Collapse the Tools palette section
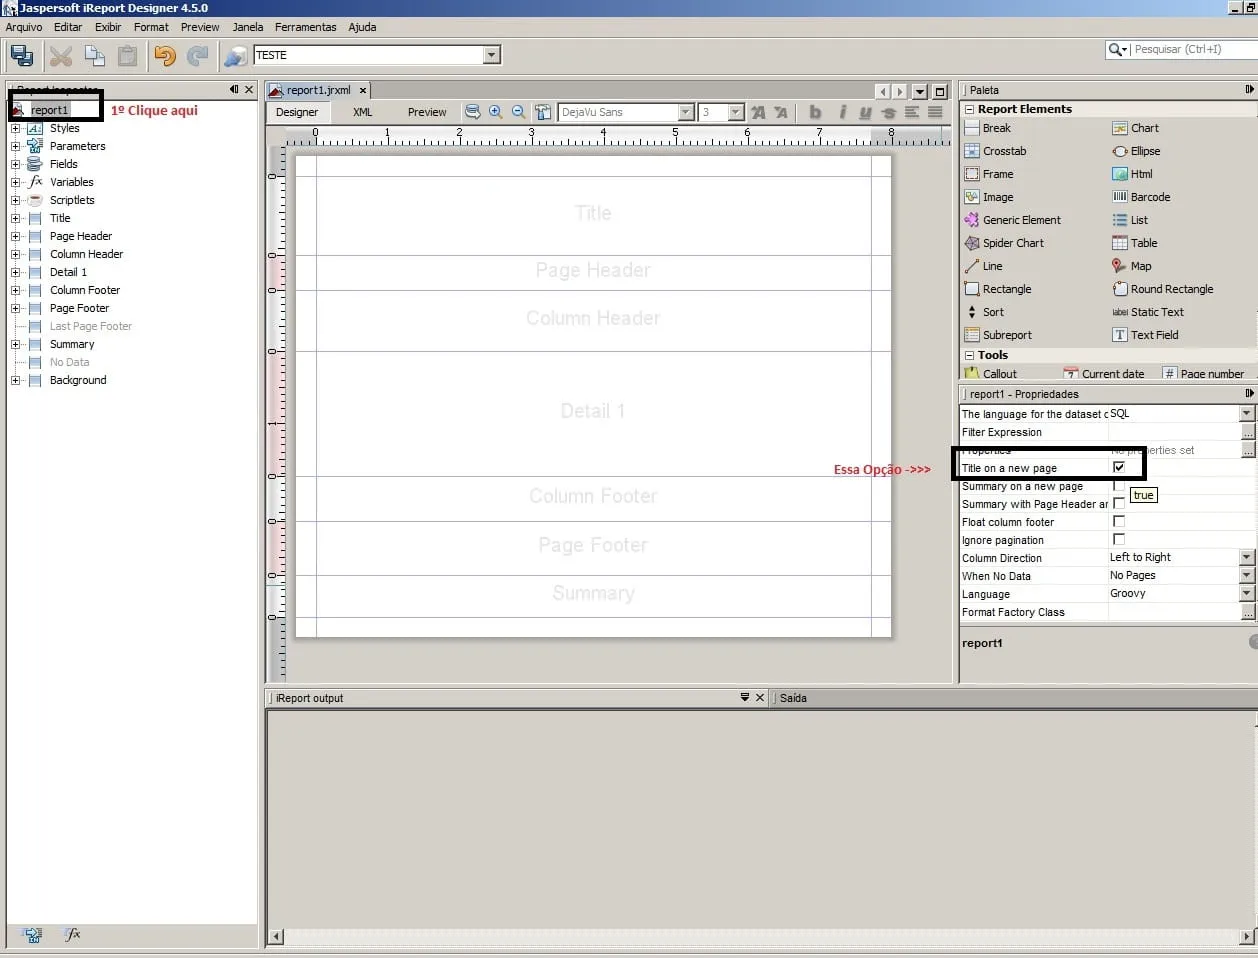Image resolution: width=1258 pixels, height=958 pixels. tap(969, 355)
